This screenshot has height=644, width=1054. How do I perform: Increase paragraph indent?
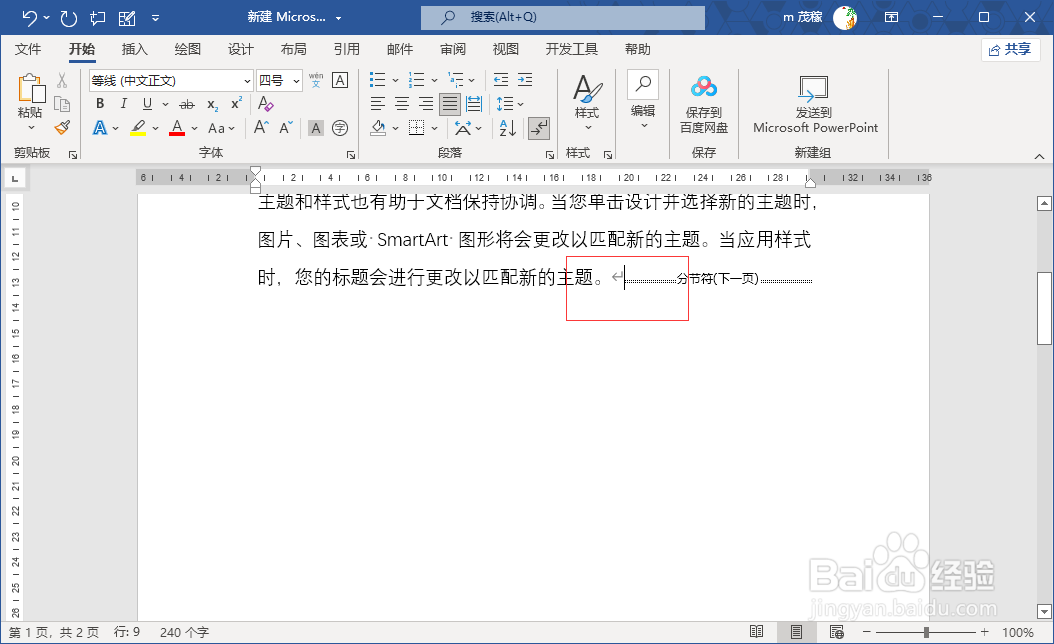click(525, 80)
